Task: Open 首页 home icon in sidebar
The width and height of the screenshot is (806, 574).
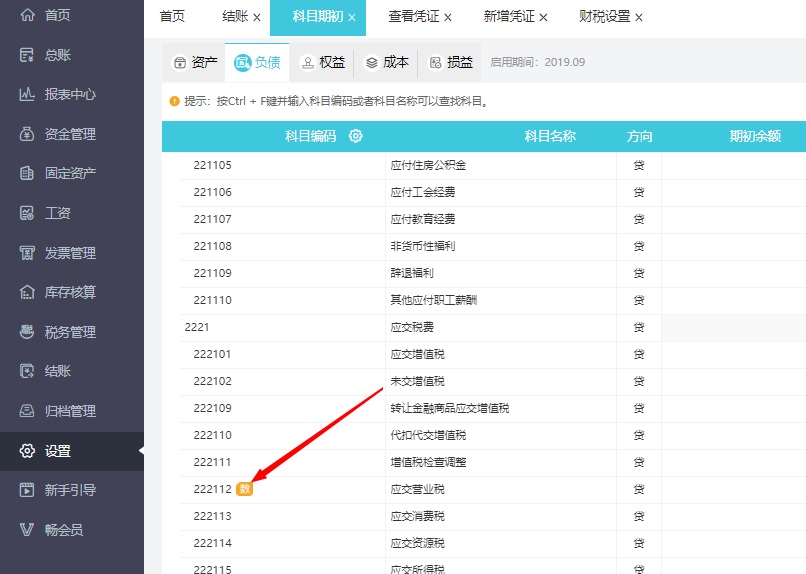Action: 27,15
